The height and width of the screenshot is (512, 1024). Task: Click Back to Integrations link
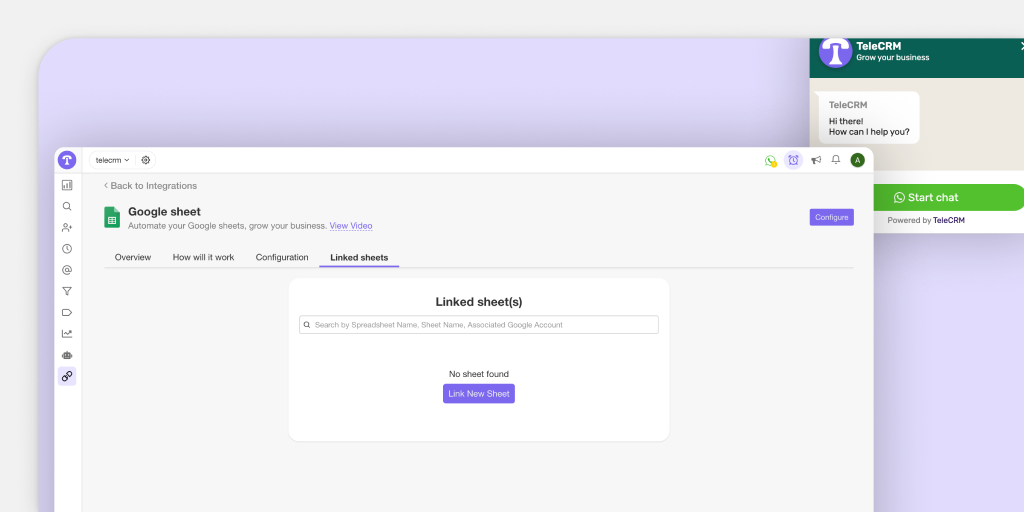(150, 185)
